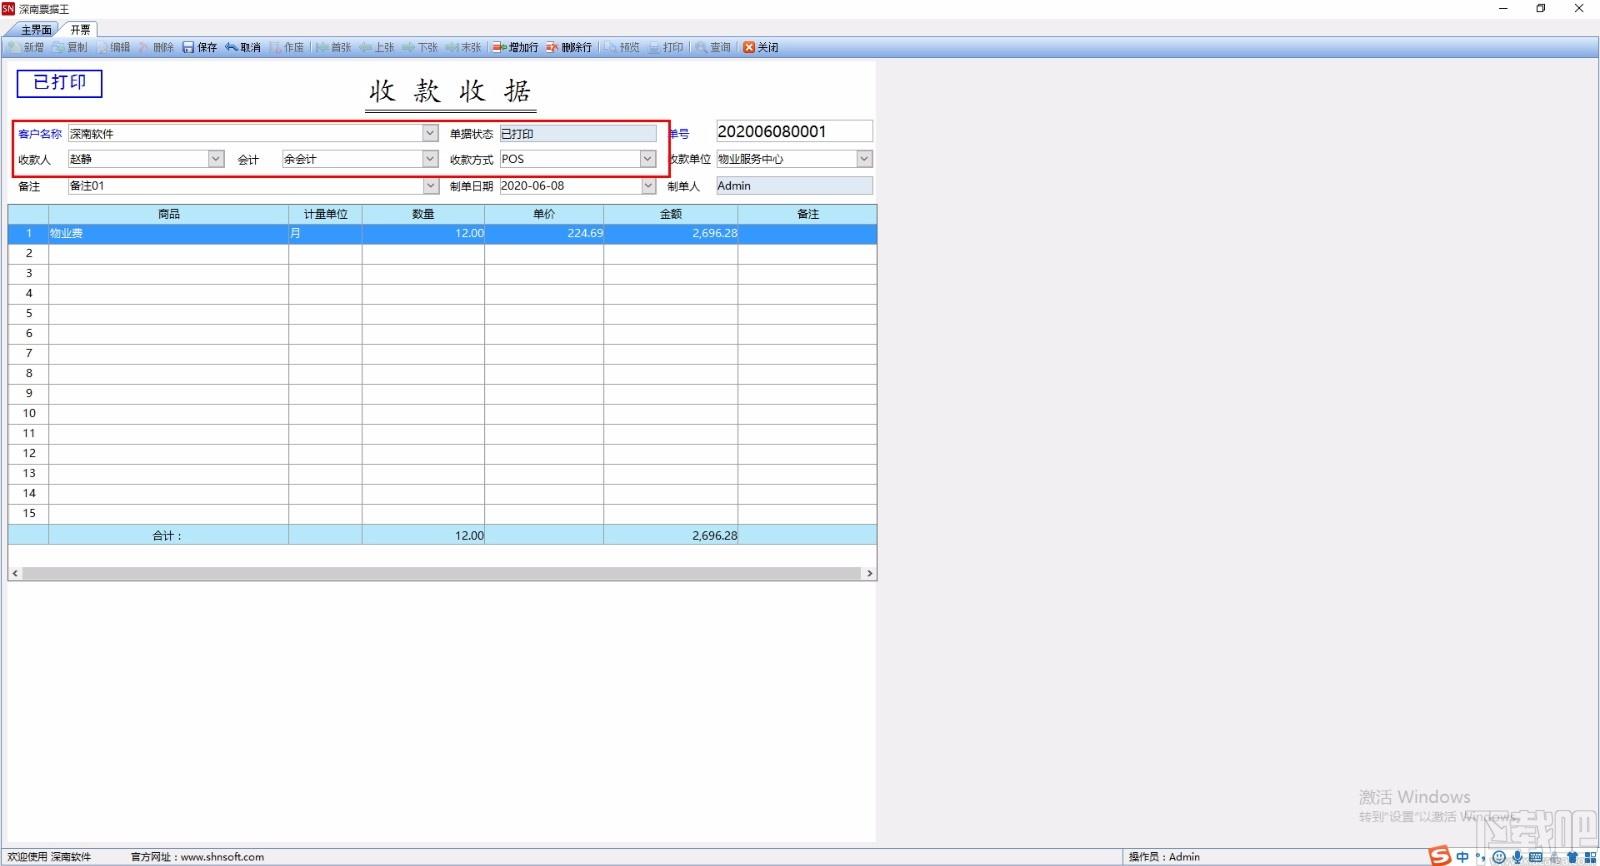
Task: Expand the 客户名称 dropdown
Action: click(x=430, y=133)
